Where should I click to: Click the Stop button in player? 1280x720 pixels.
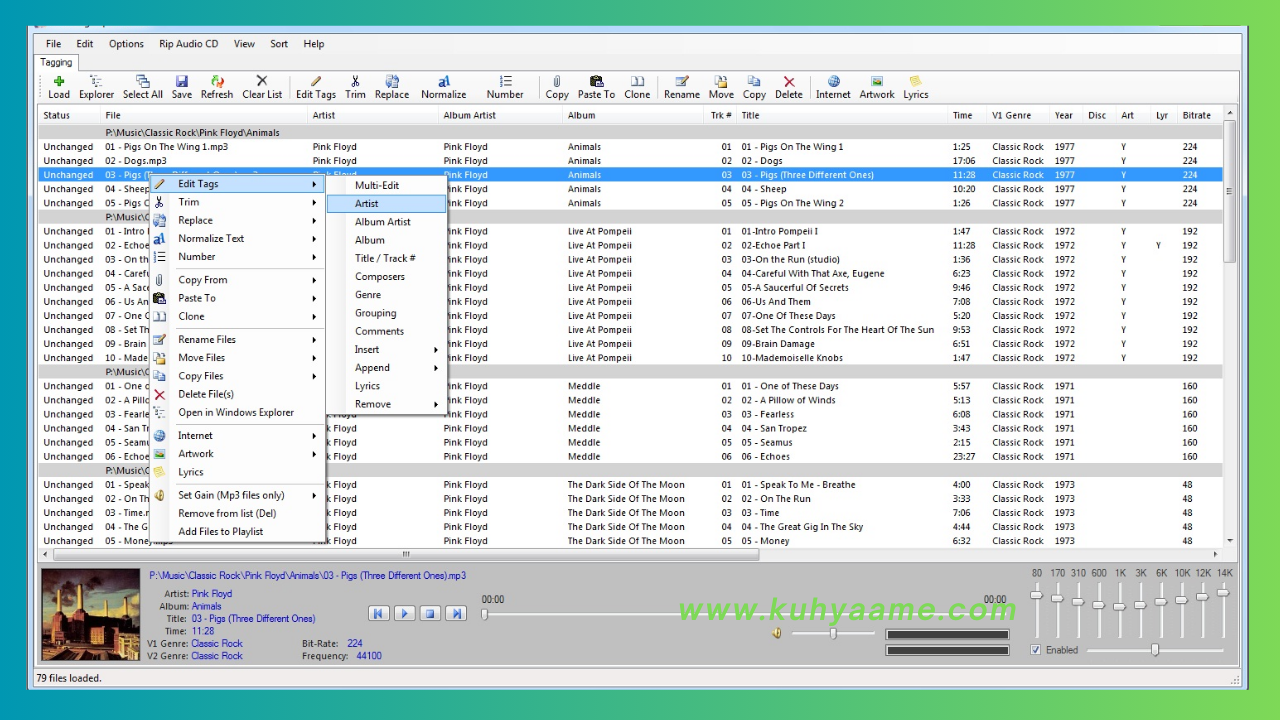430,613
